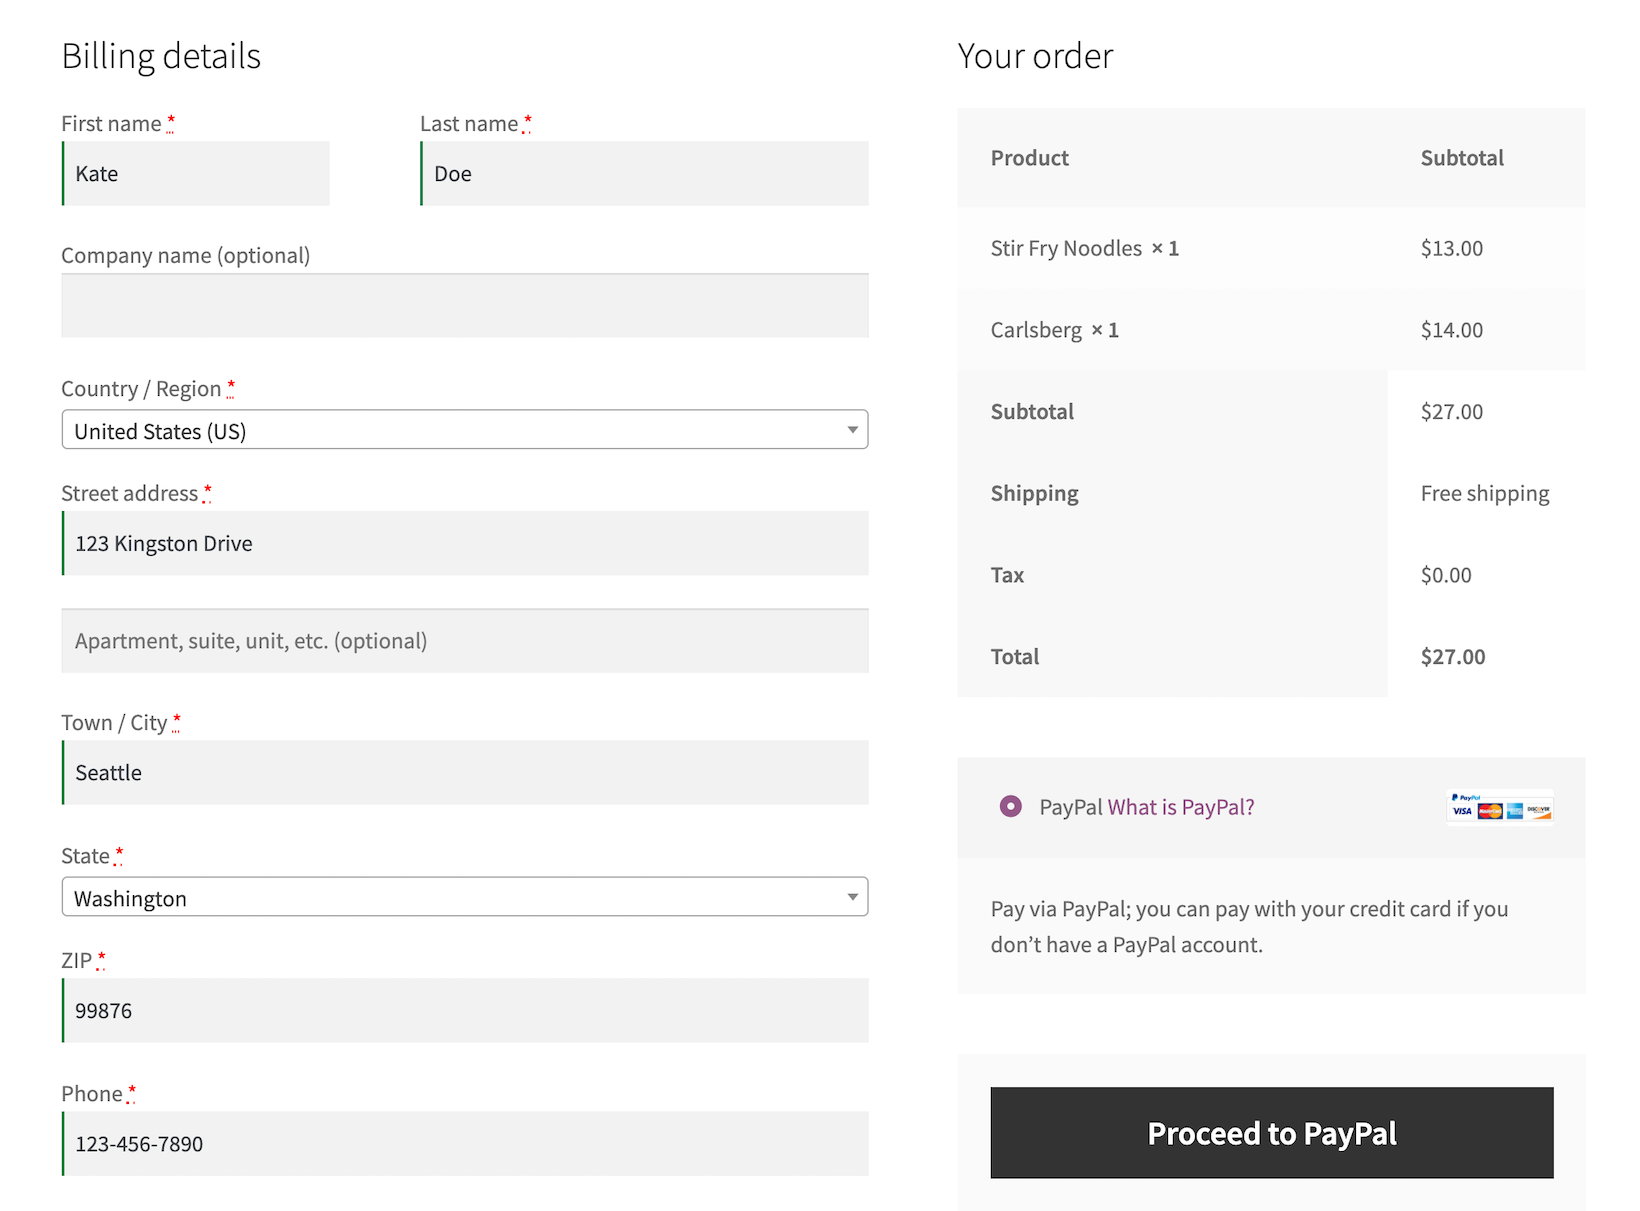The image size is (1640, 1211).
Task: Click the red asterisk beside ZIP label
Action: [101, 956]
